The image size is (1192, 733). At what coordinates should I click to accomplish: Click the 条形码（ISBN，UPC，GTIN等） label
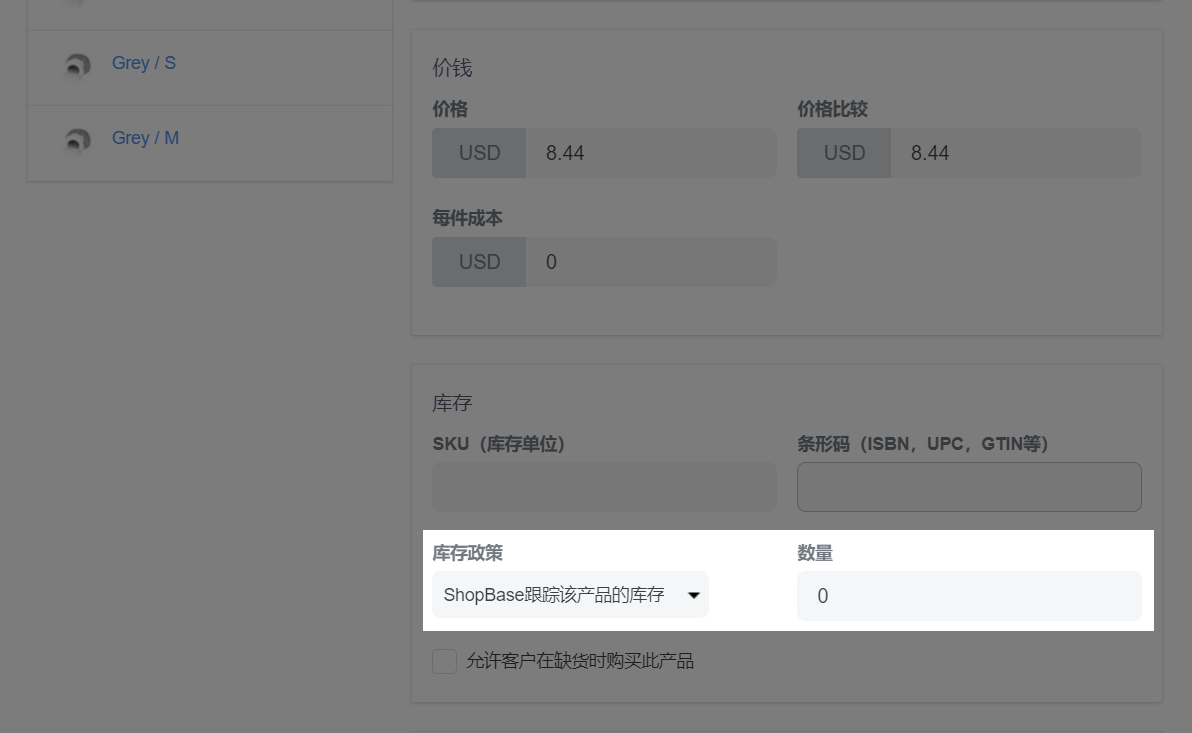[x=922, y=443]
